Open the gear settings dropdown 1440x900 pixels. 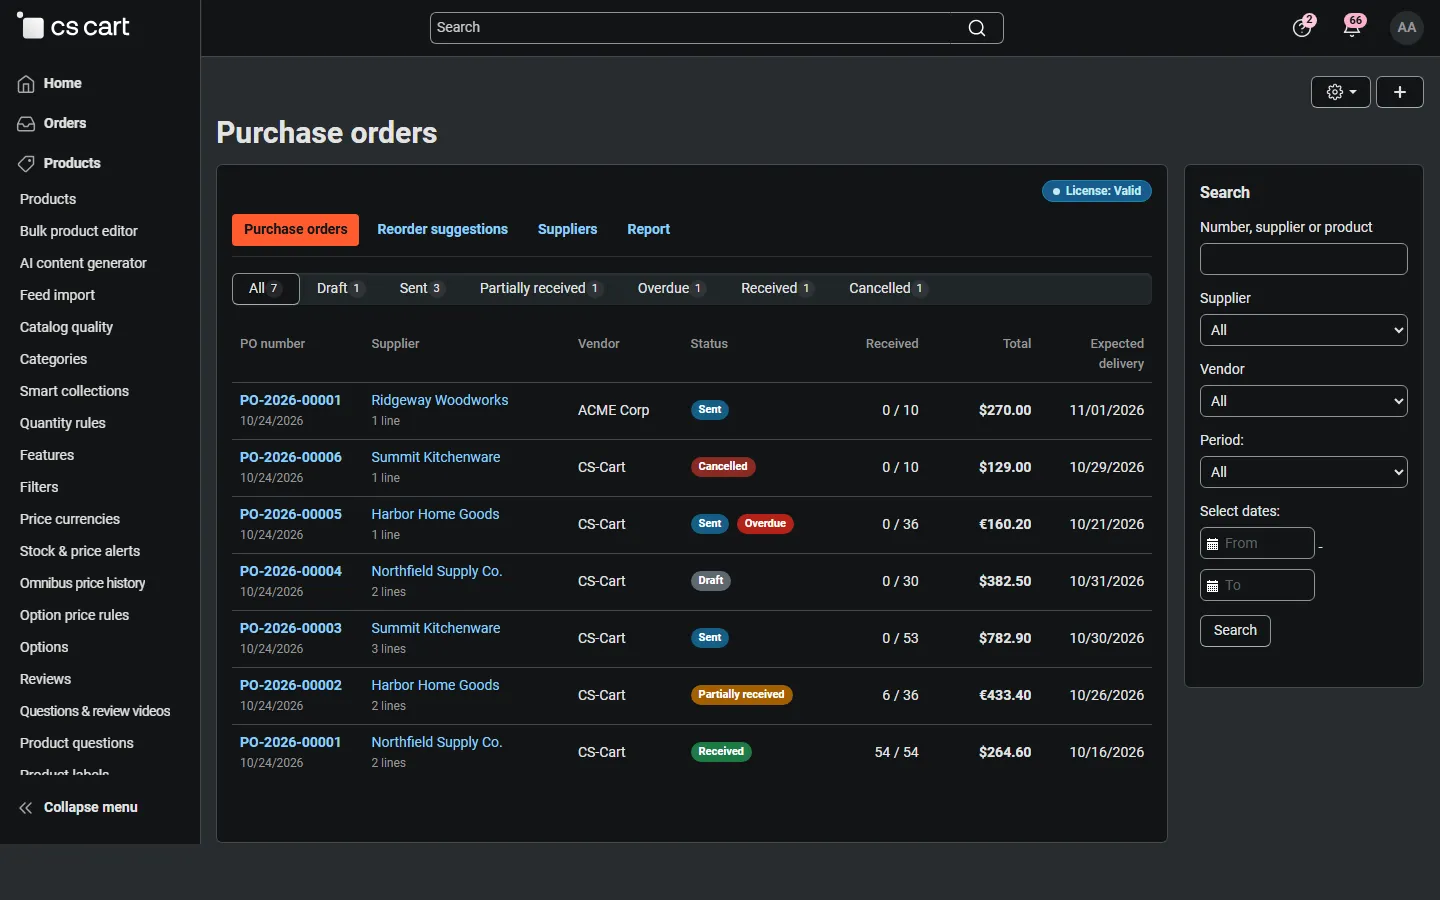(x=1341, y=92)
